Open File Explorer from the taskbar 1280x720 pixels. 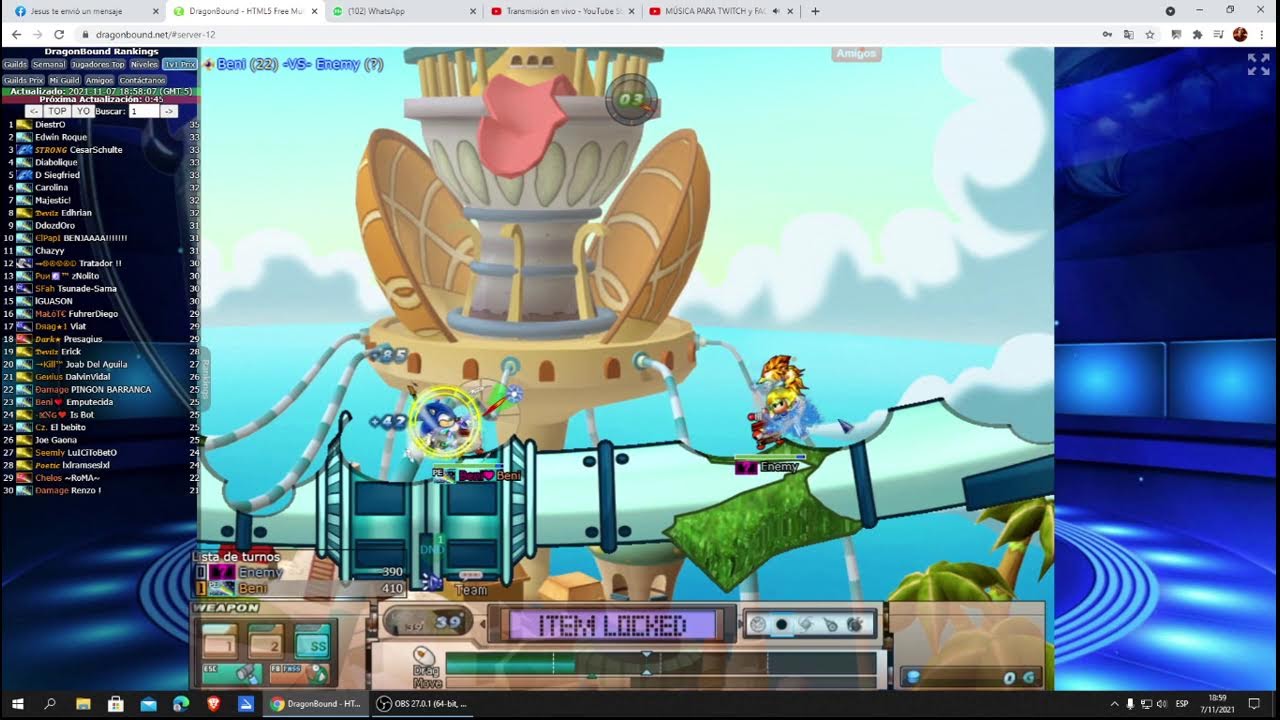[83, 704]
